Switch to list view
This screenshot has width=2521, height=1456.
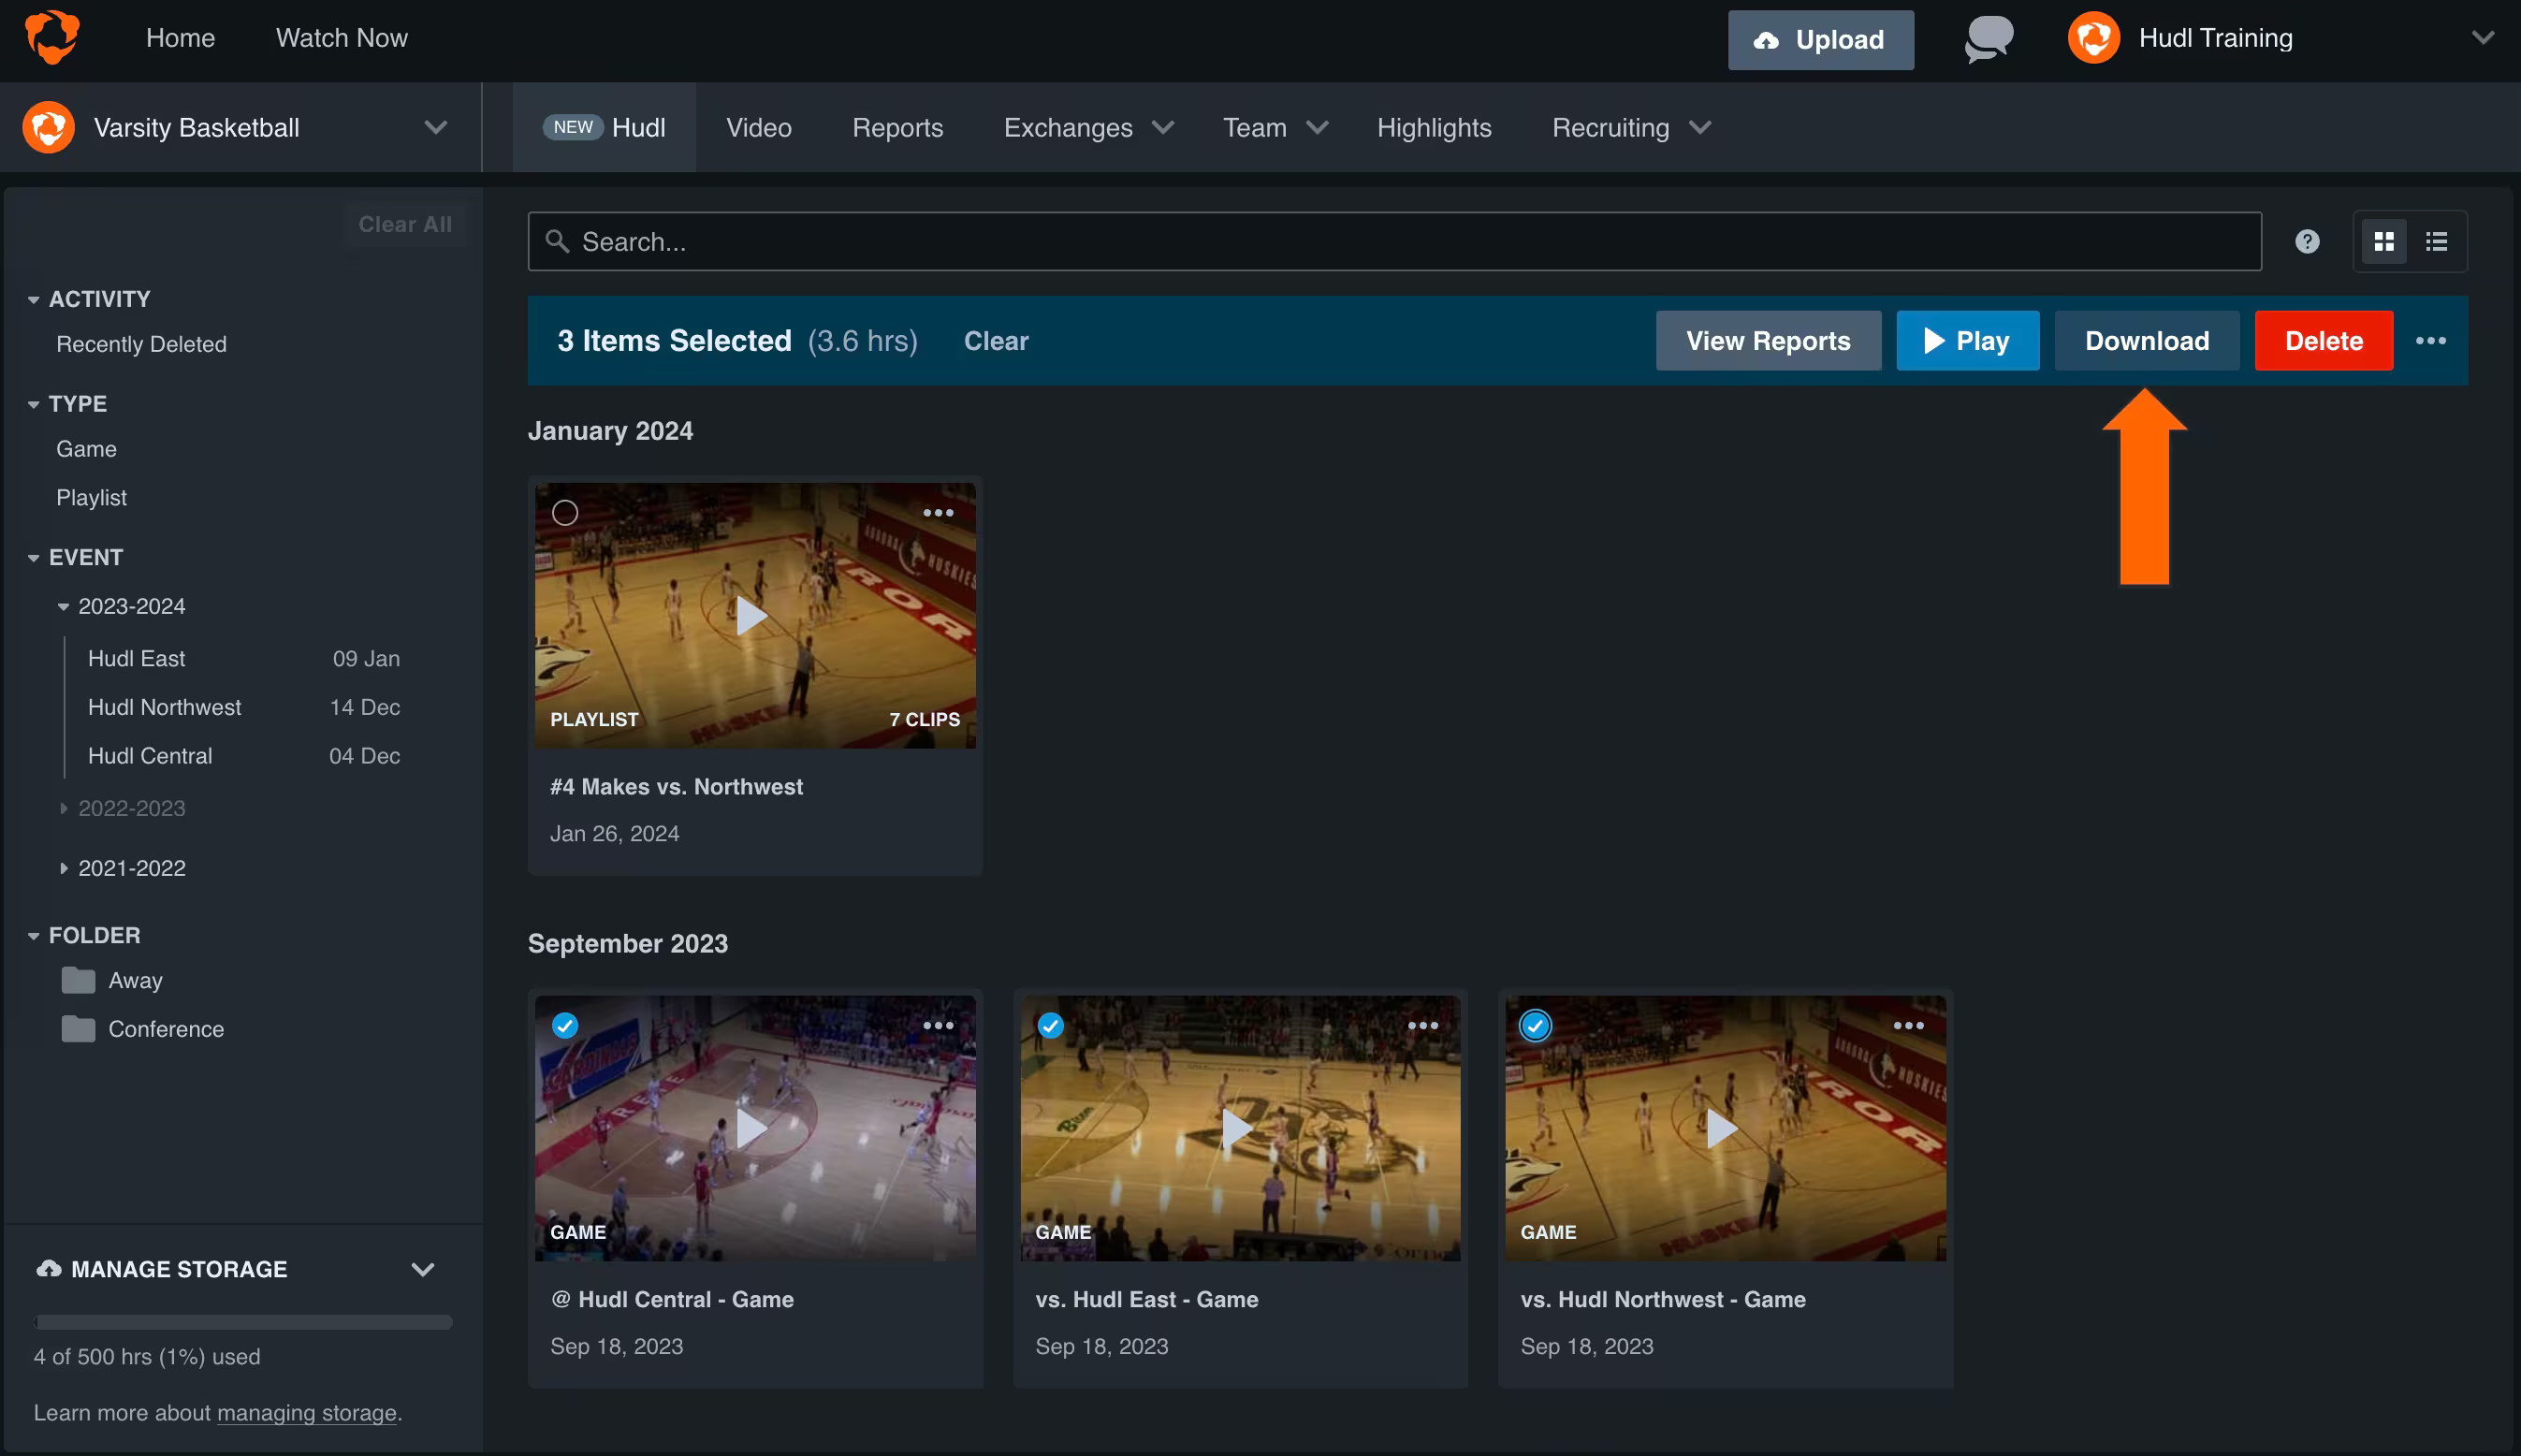[2437, 241]
